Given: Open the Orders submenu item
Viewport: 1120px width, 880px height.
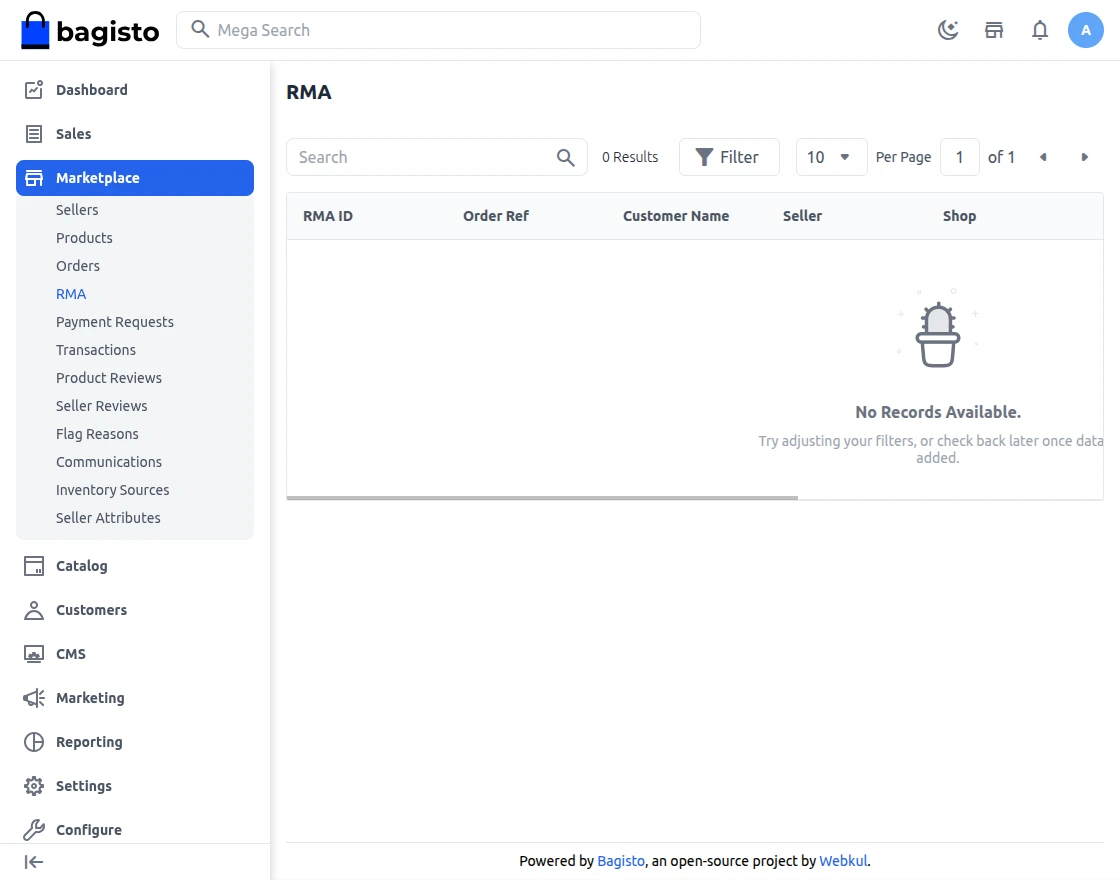Looking at the screenshot, I should point(78,266).
